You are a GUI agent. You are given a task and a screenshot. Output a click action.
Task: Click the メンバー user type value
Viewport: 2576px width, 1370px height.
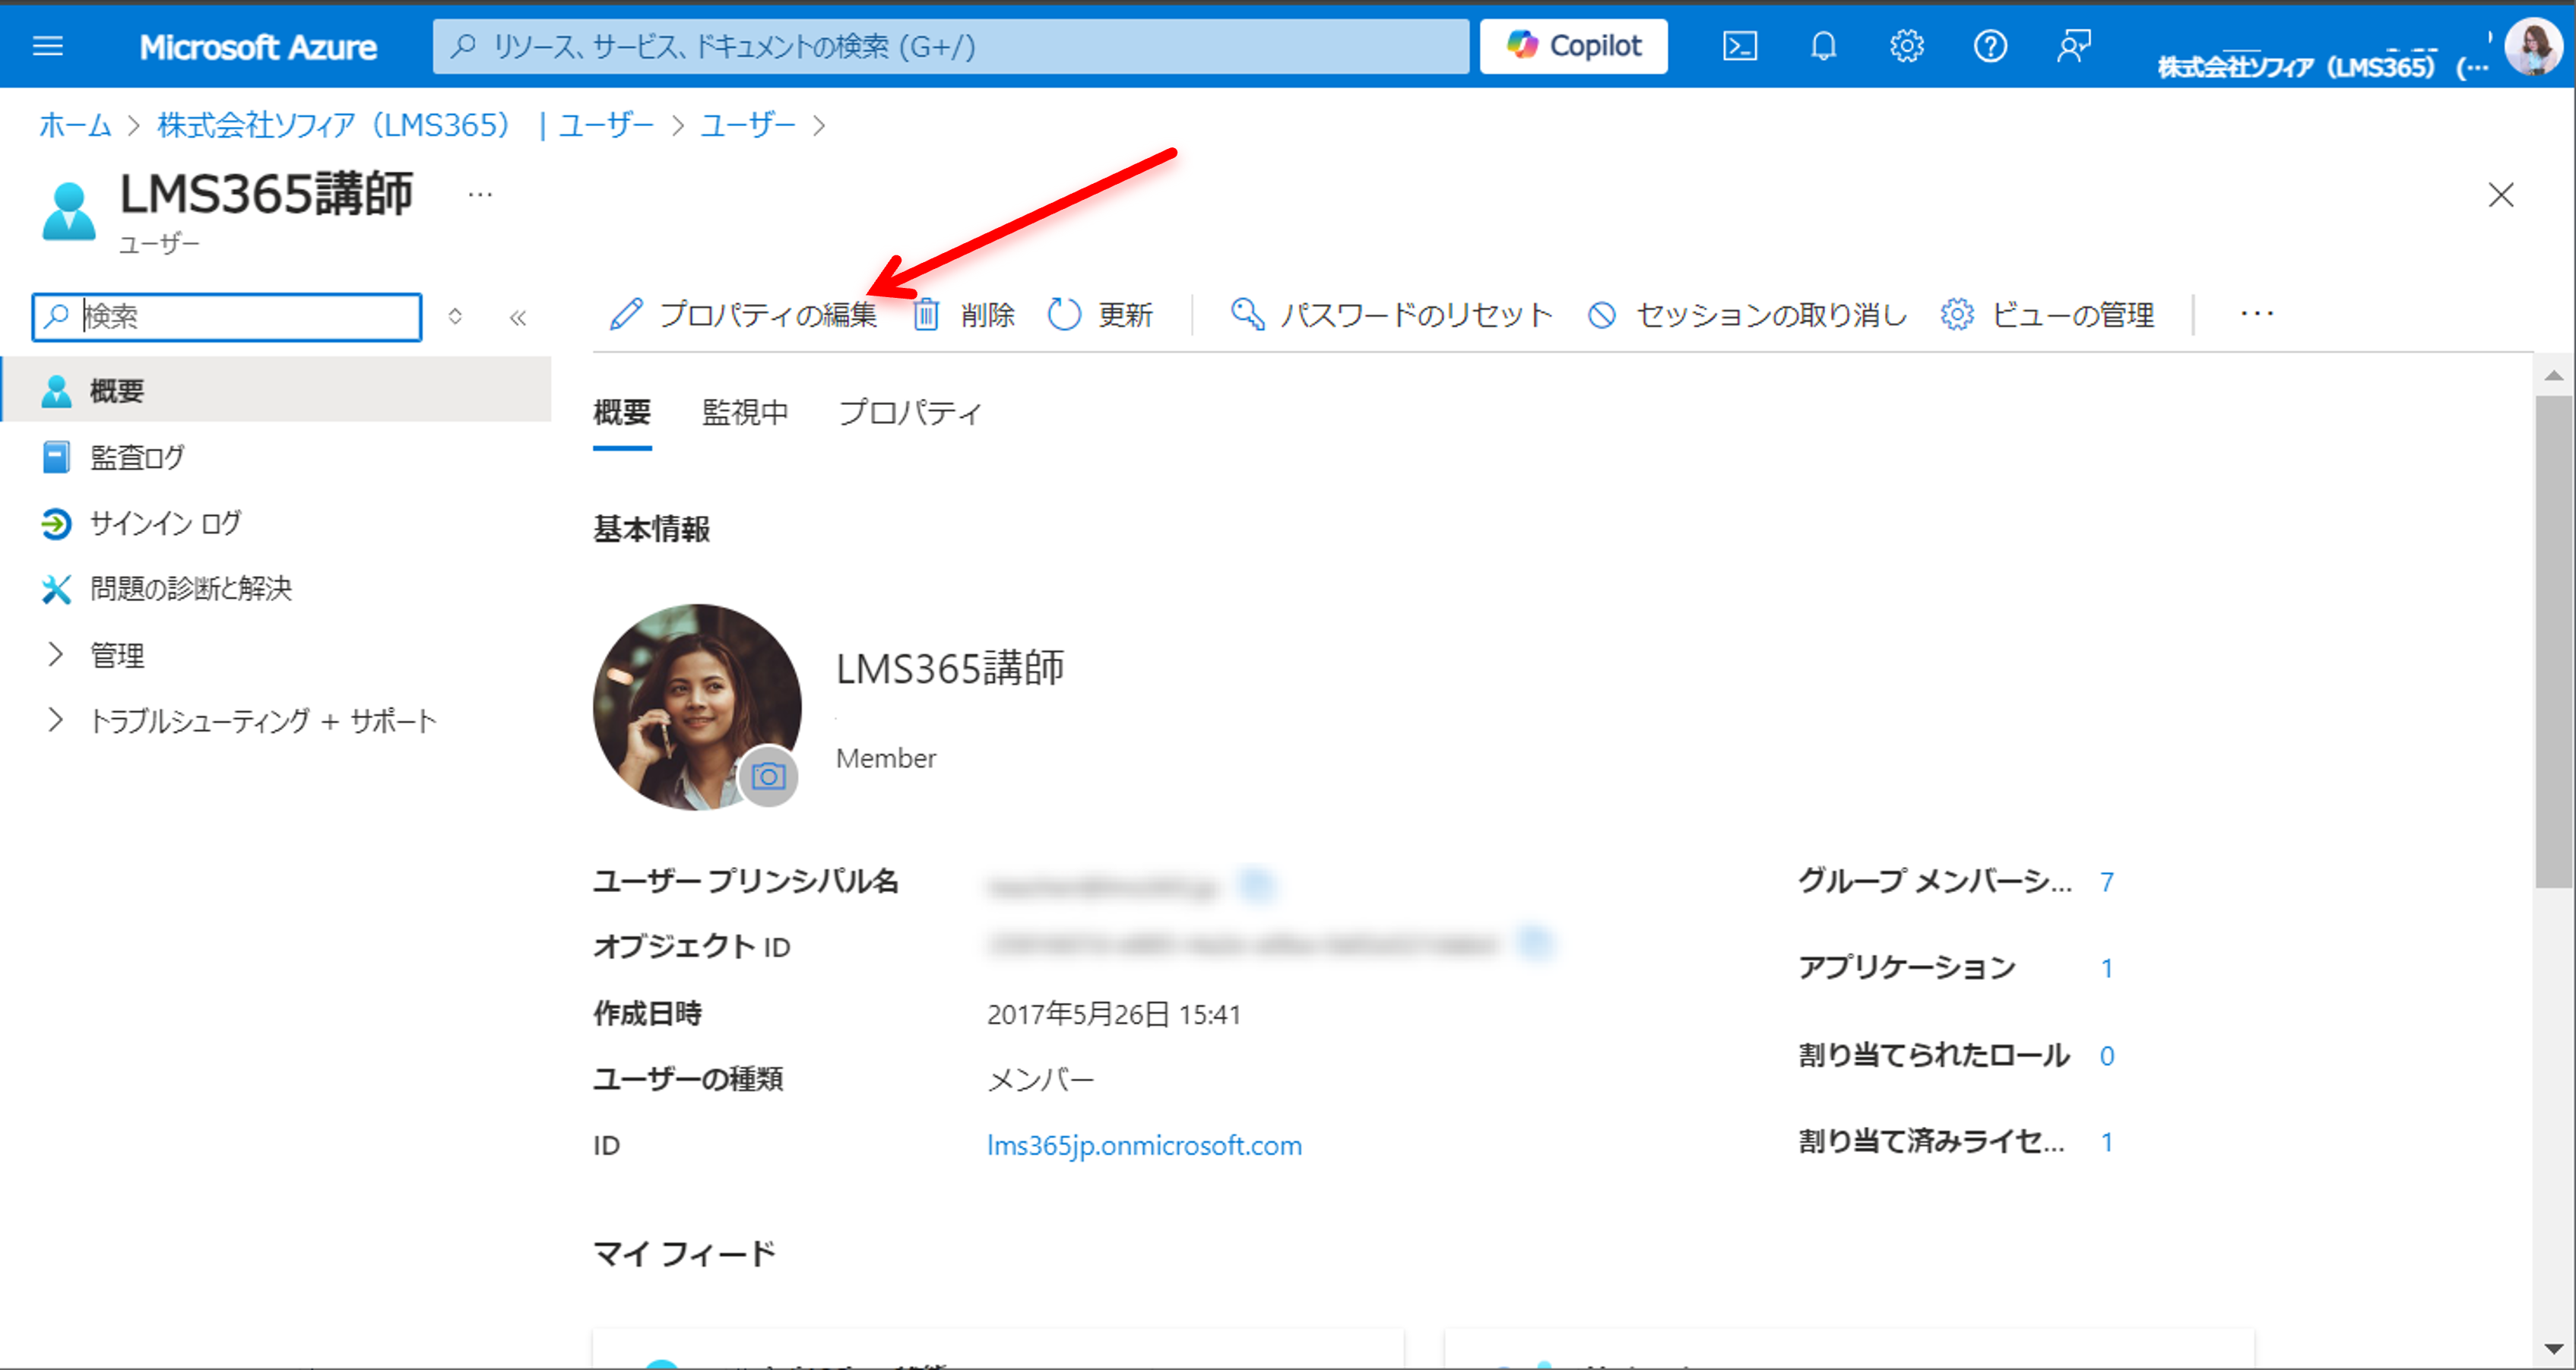[1041, 1079]
